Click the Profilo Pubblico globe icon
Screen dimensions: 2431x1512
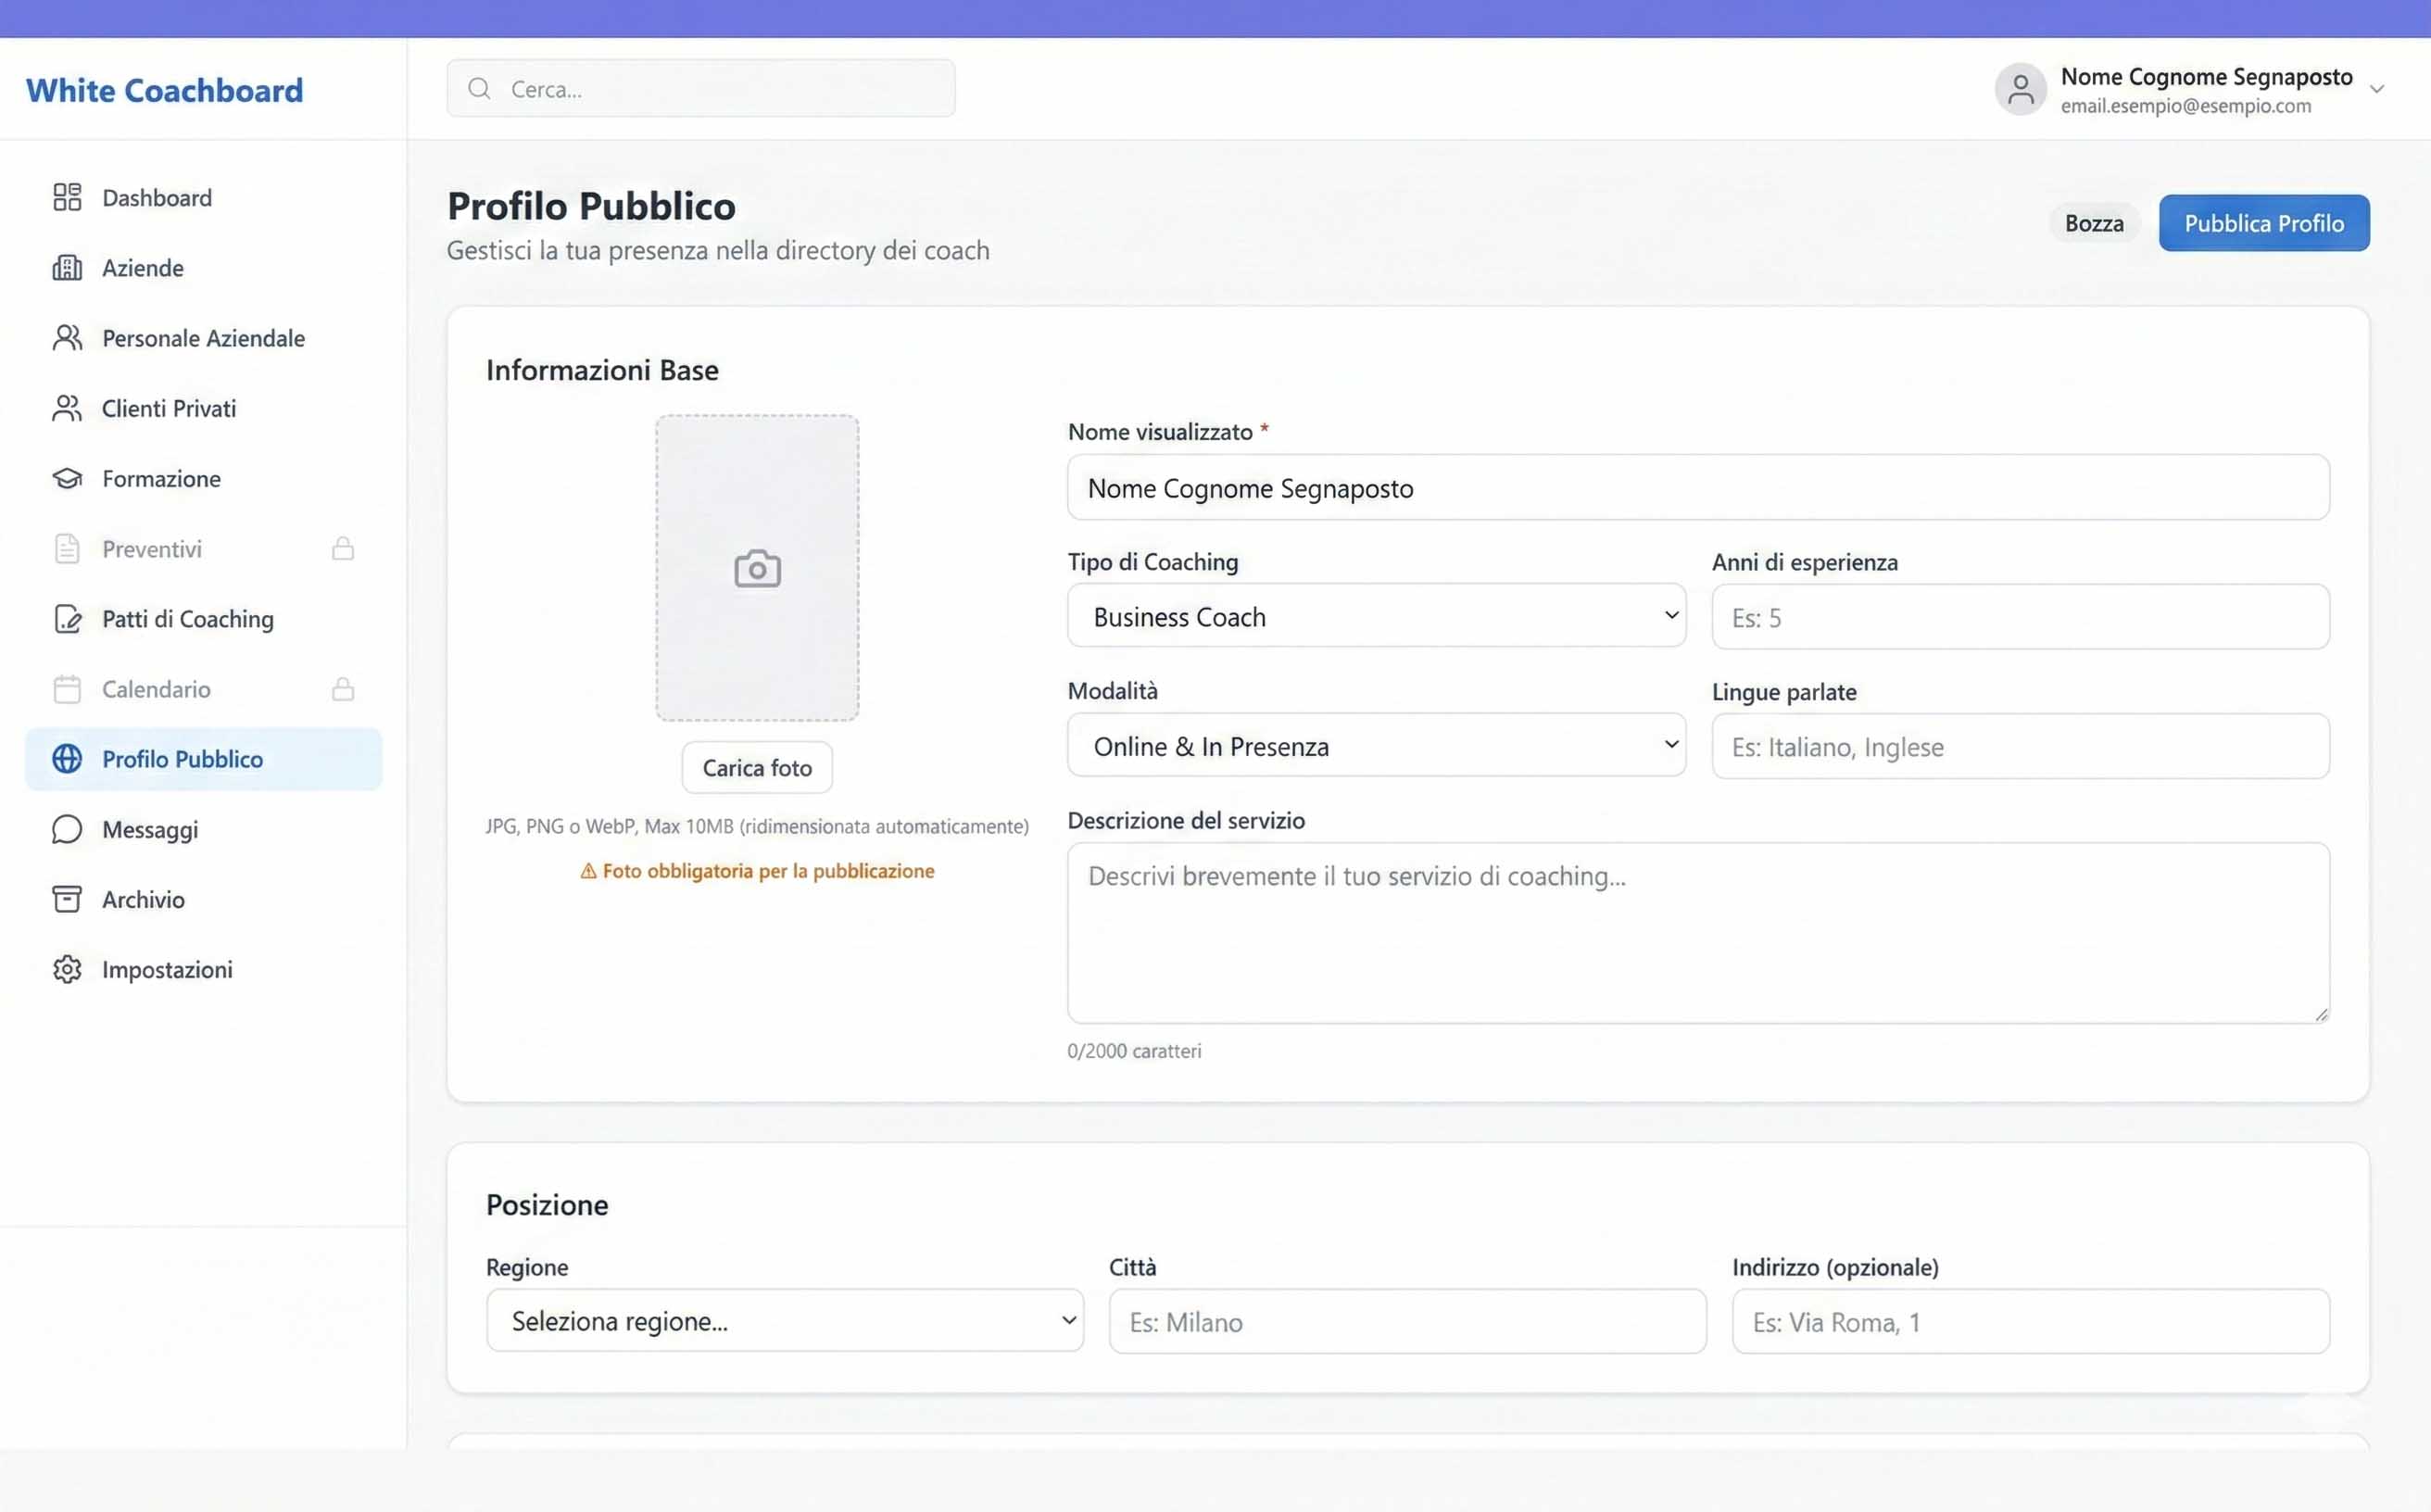(x=67, y=759)
